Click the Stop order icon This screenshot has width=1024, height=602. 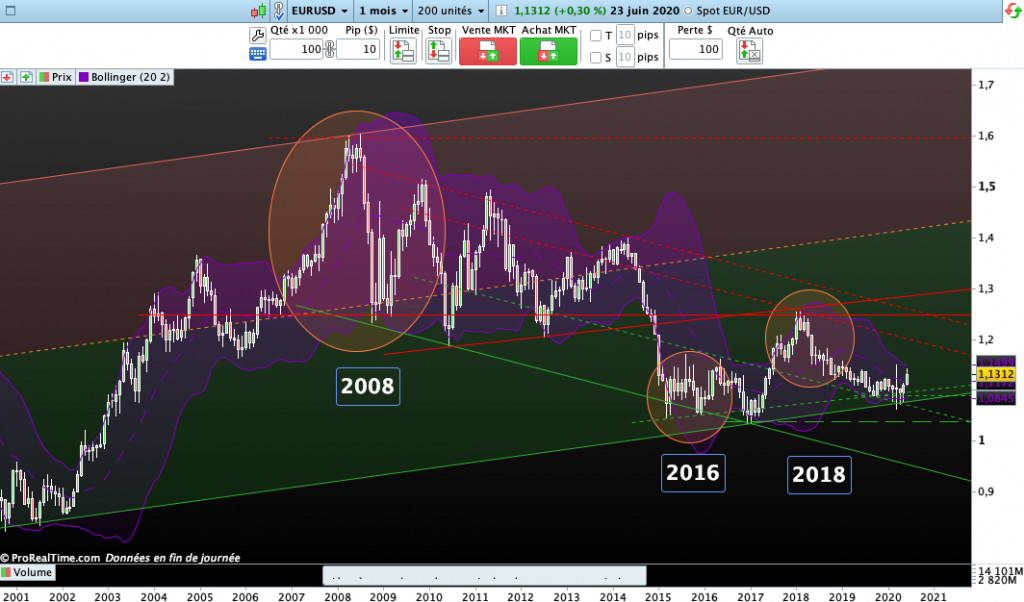(439, 51)
